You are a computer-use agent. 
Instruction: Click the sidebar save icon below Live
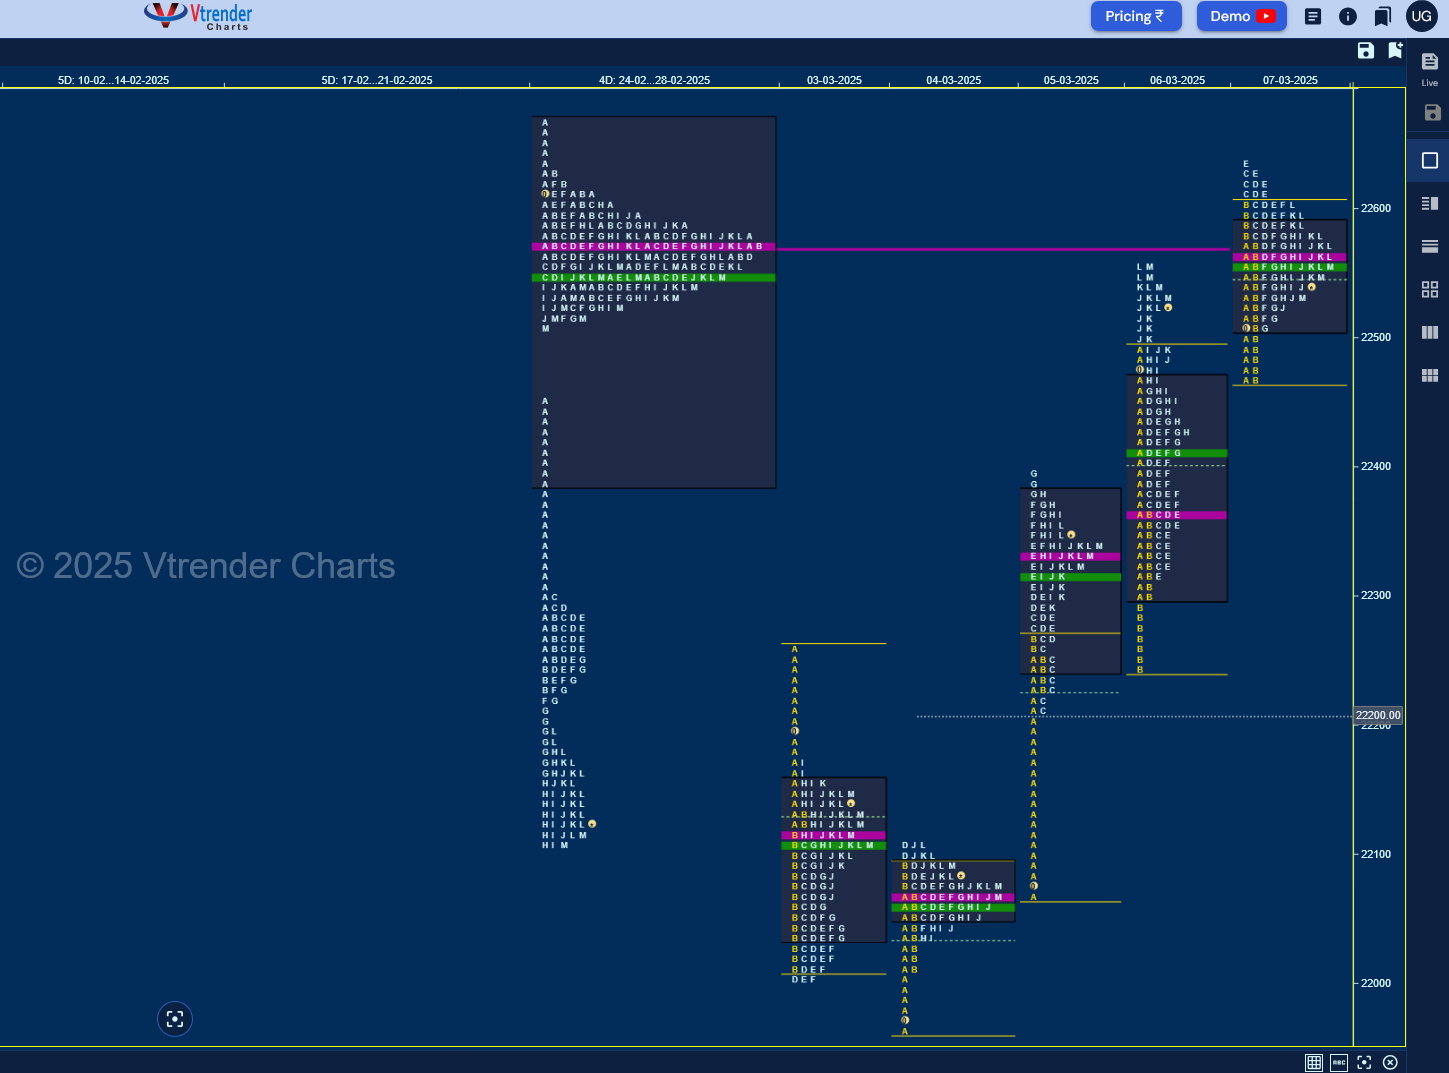(1432, 113)
